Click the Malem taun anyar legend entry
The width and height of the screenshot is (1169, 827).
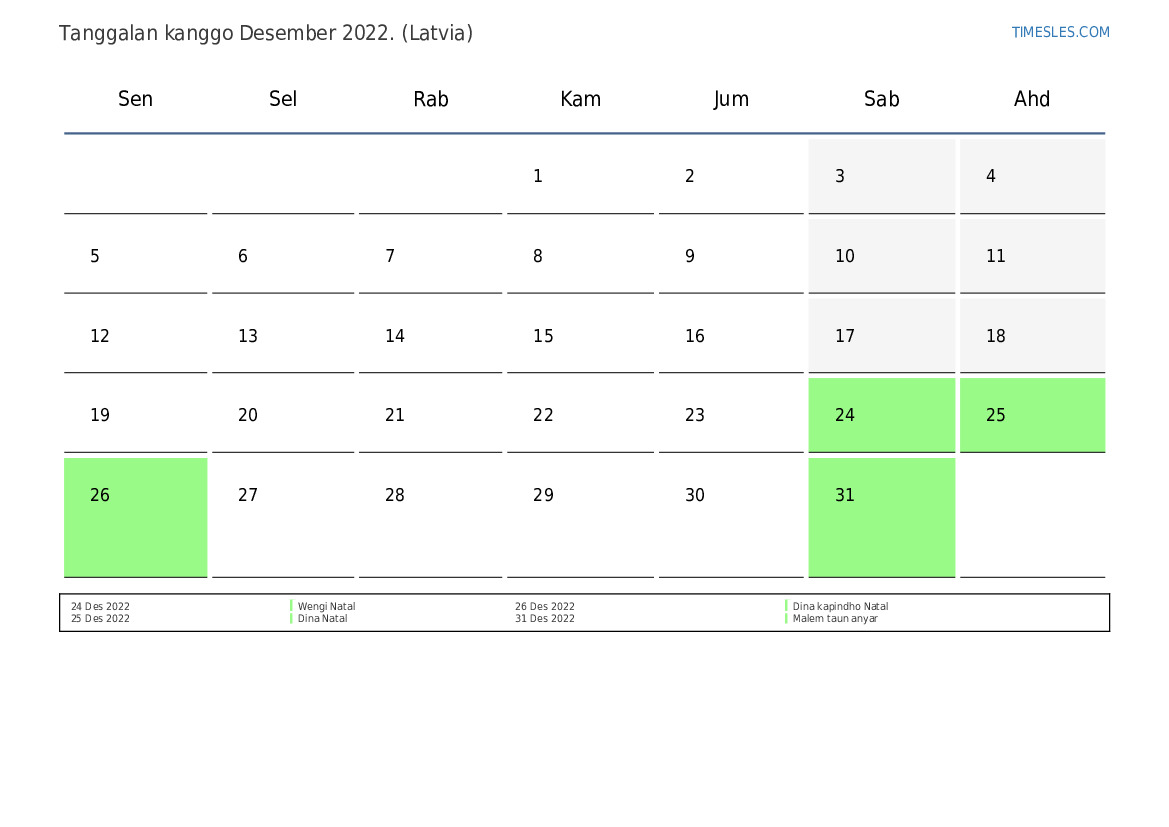click(835, 619)
